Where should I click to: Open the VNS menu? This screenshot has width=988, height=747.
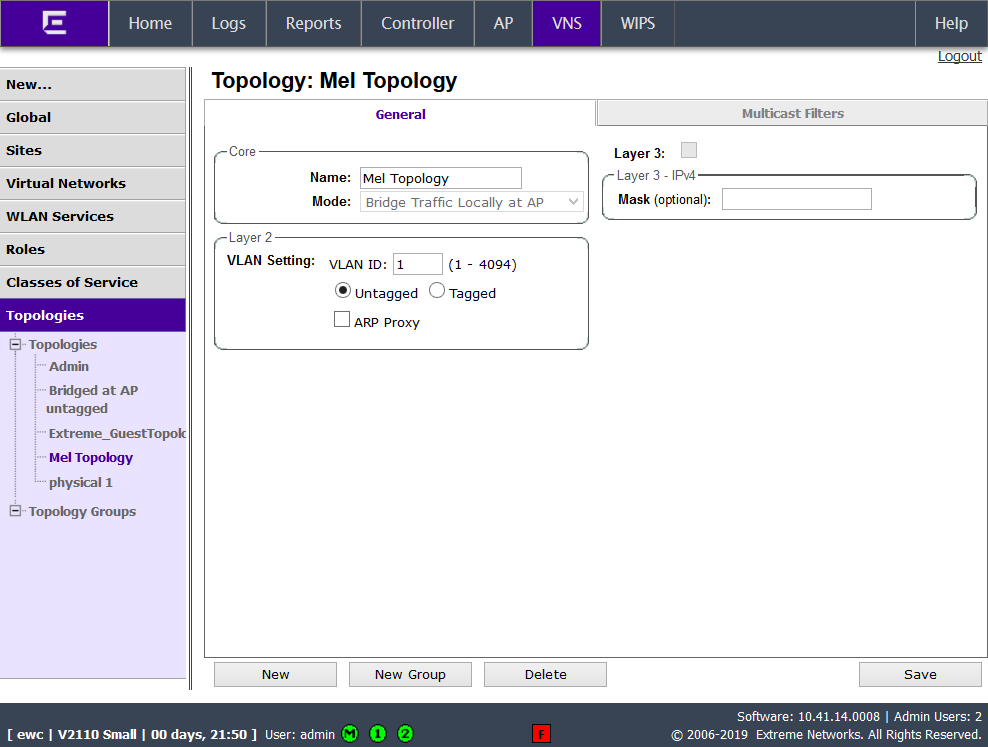pos(566,23)
